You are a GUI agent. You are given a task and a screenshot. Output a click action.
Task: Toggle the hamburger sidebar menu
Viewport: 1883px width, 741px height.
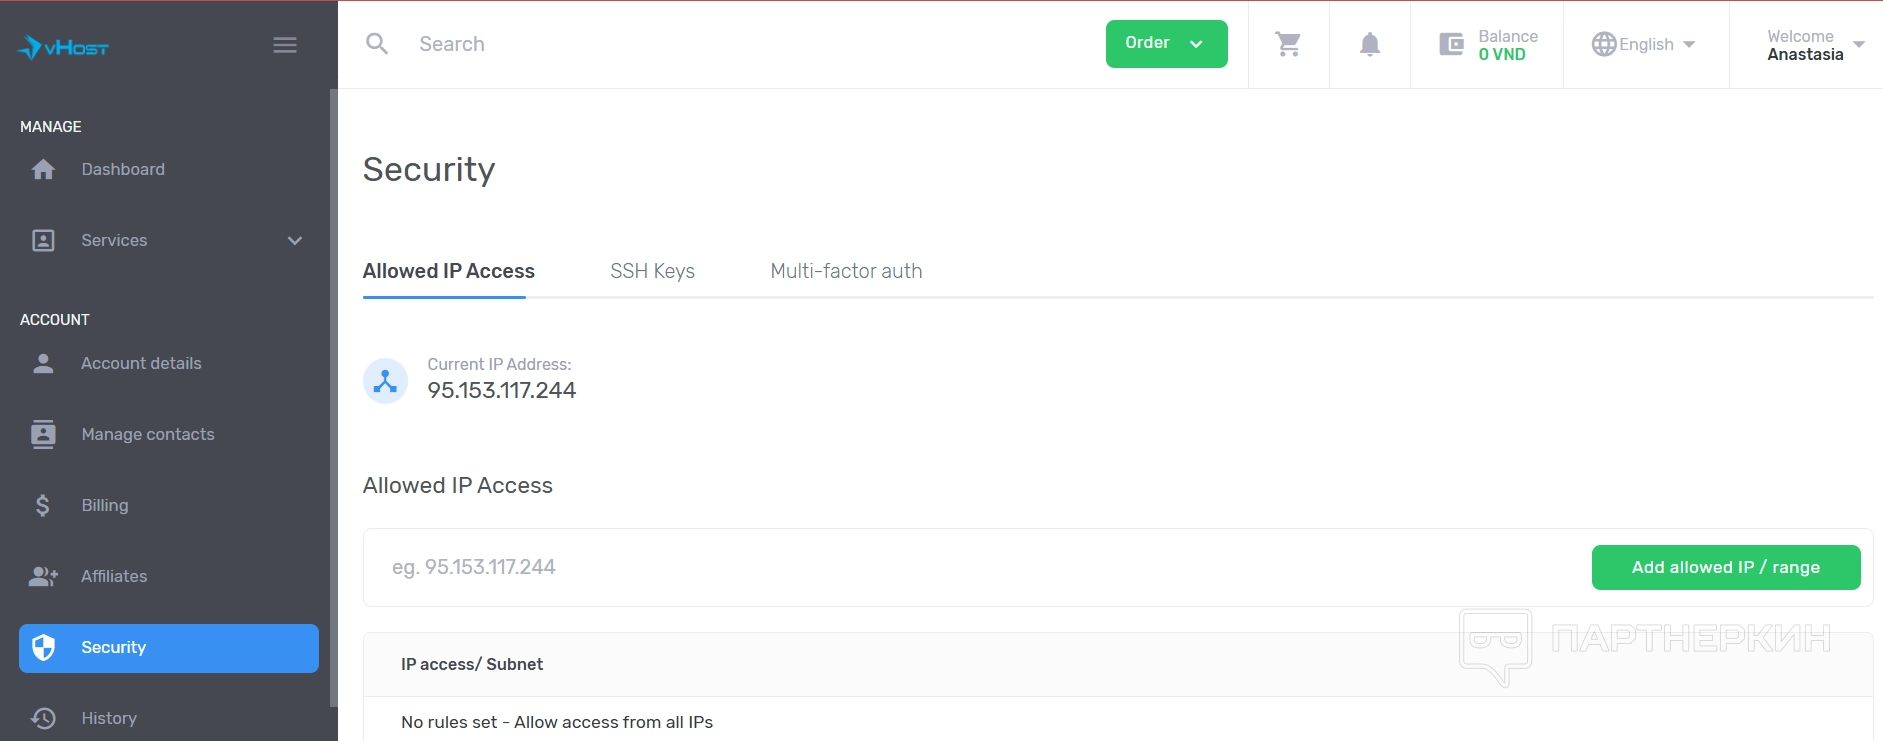[285, 45]
